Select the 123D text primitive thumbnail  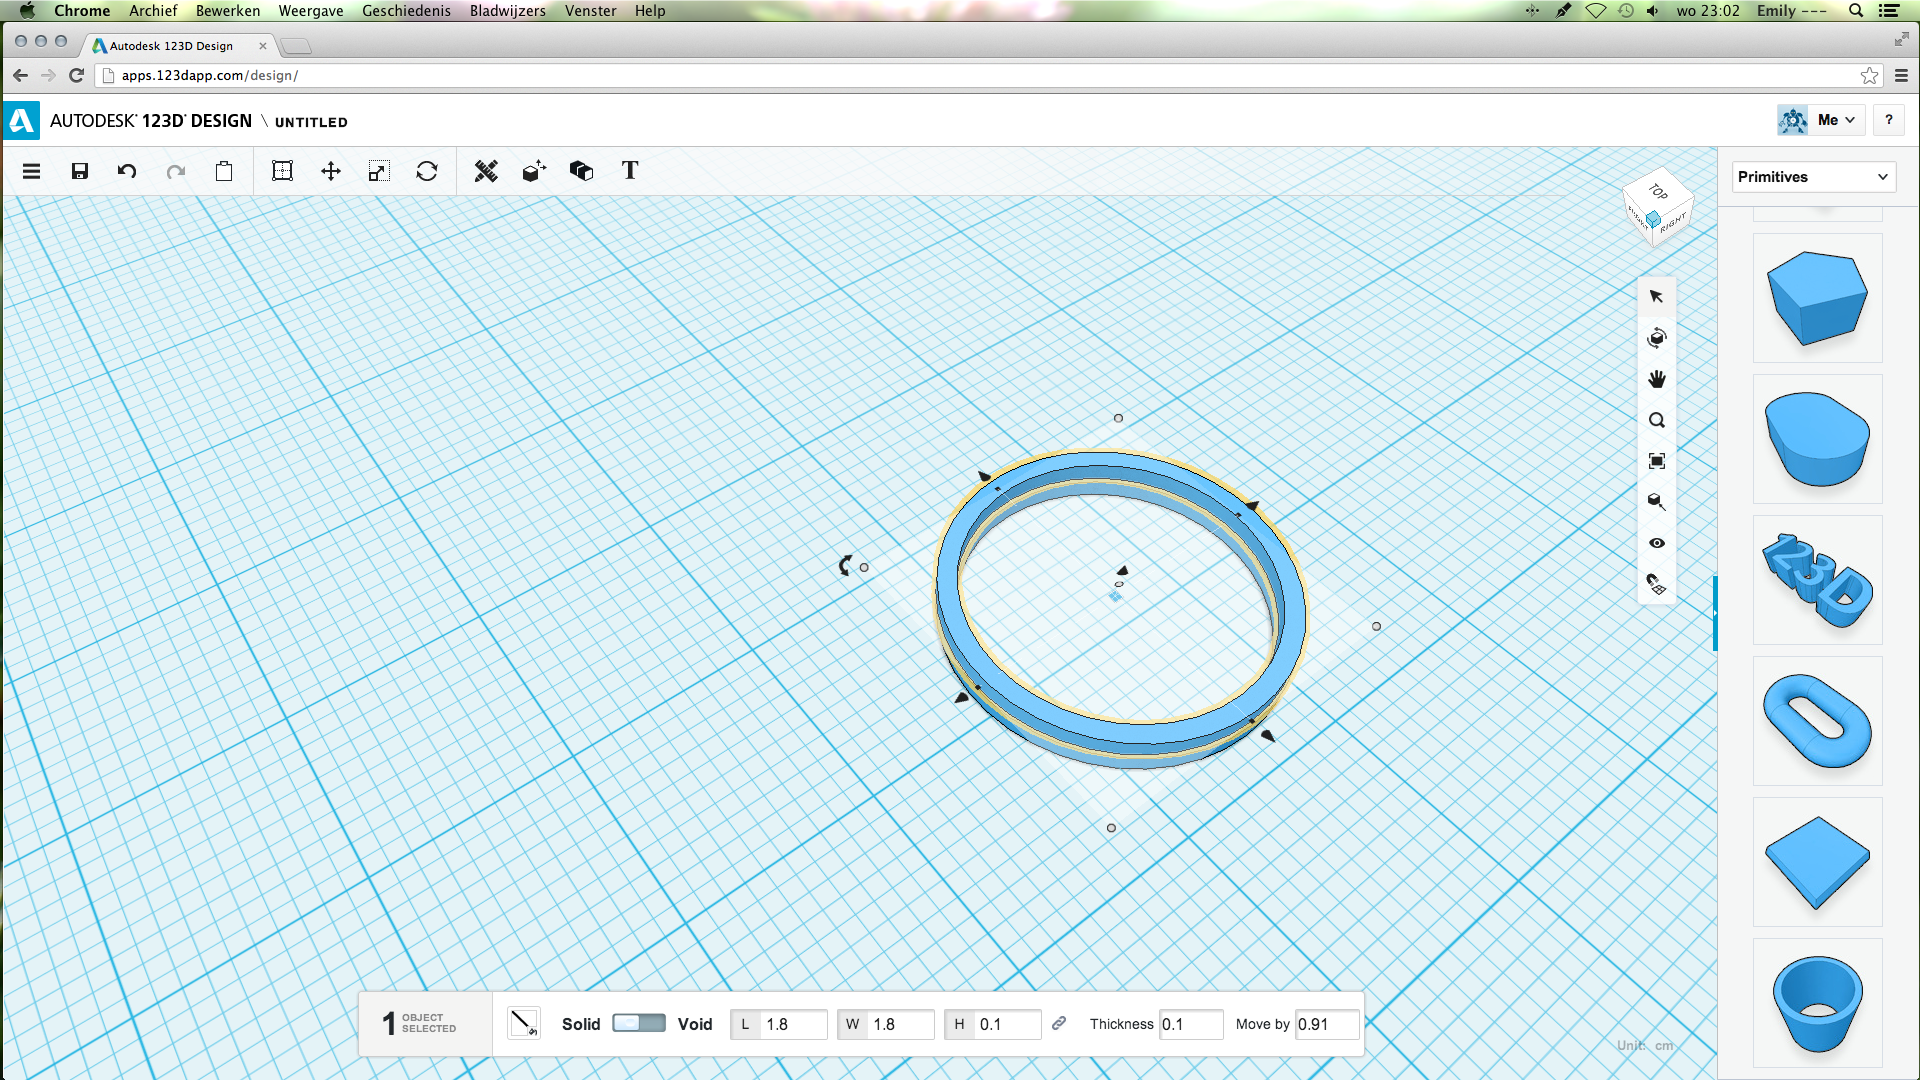pos(1817,580)
